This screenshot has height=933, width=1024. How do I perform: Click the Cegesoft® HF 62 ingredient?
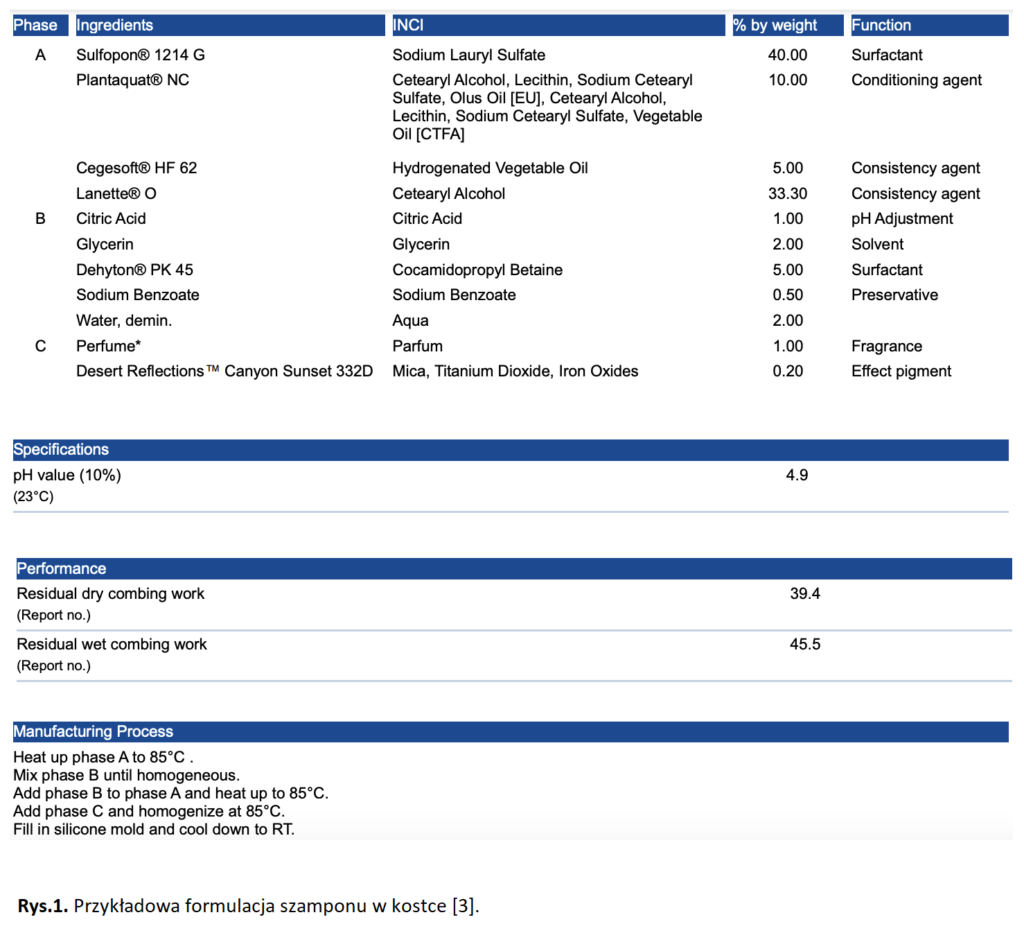(x=136, y=168)
